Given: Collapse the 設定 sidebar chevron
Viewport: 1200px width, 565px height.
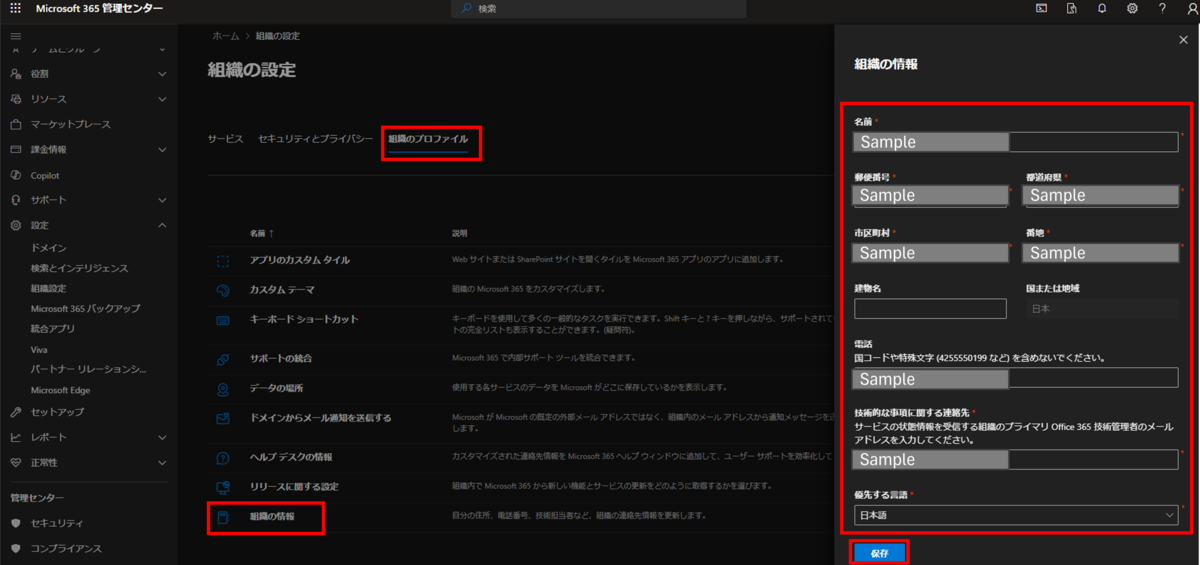Looking at the screenshot, I should pyautogui.click(x=162, y=225).
